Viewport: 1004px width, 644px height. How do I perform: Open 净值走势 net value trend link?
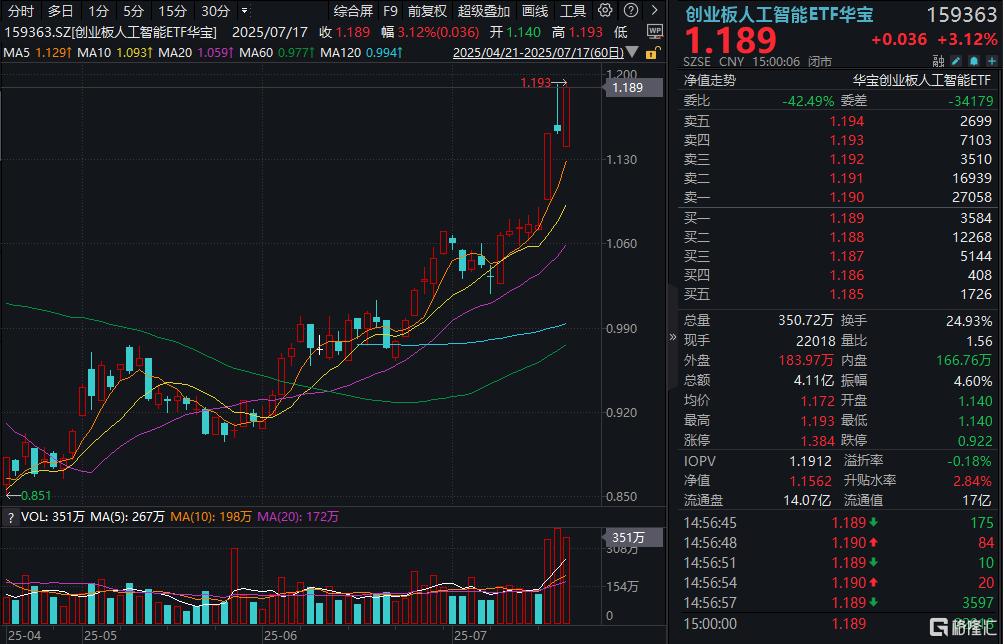click(x=709, y=81)
